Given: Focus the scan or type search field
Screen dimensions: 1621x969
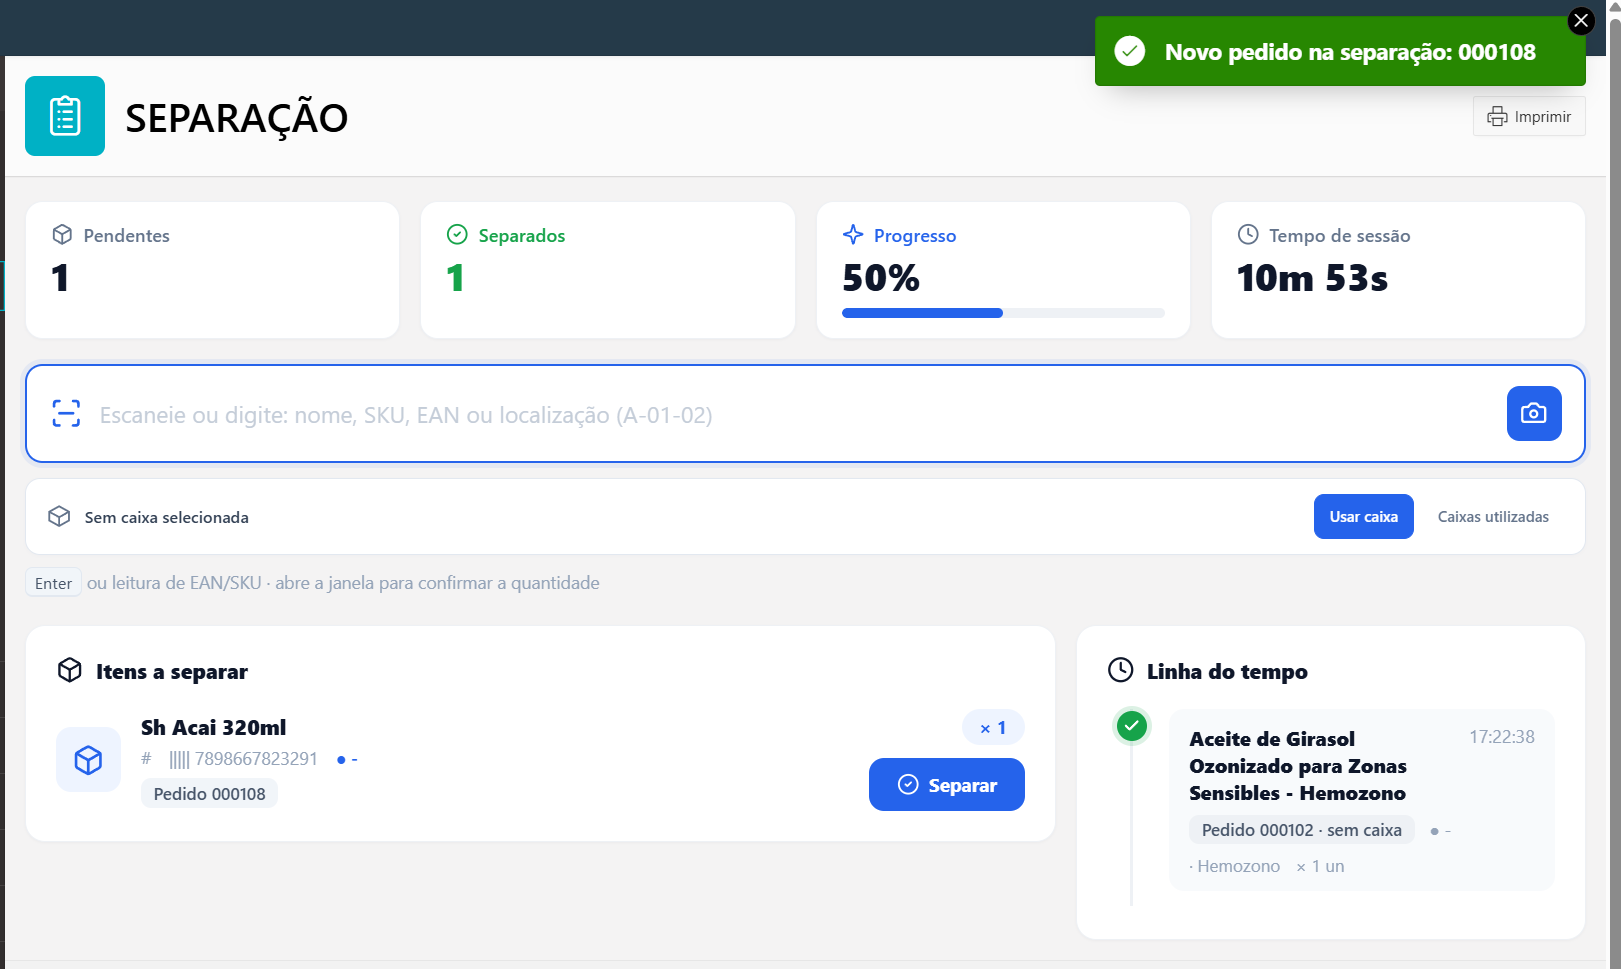Looking at the screenshot, I should (805, 414).
